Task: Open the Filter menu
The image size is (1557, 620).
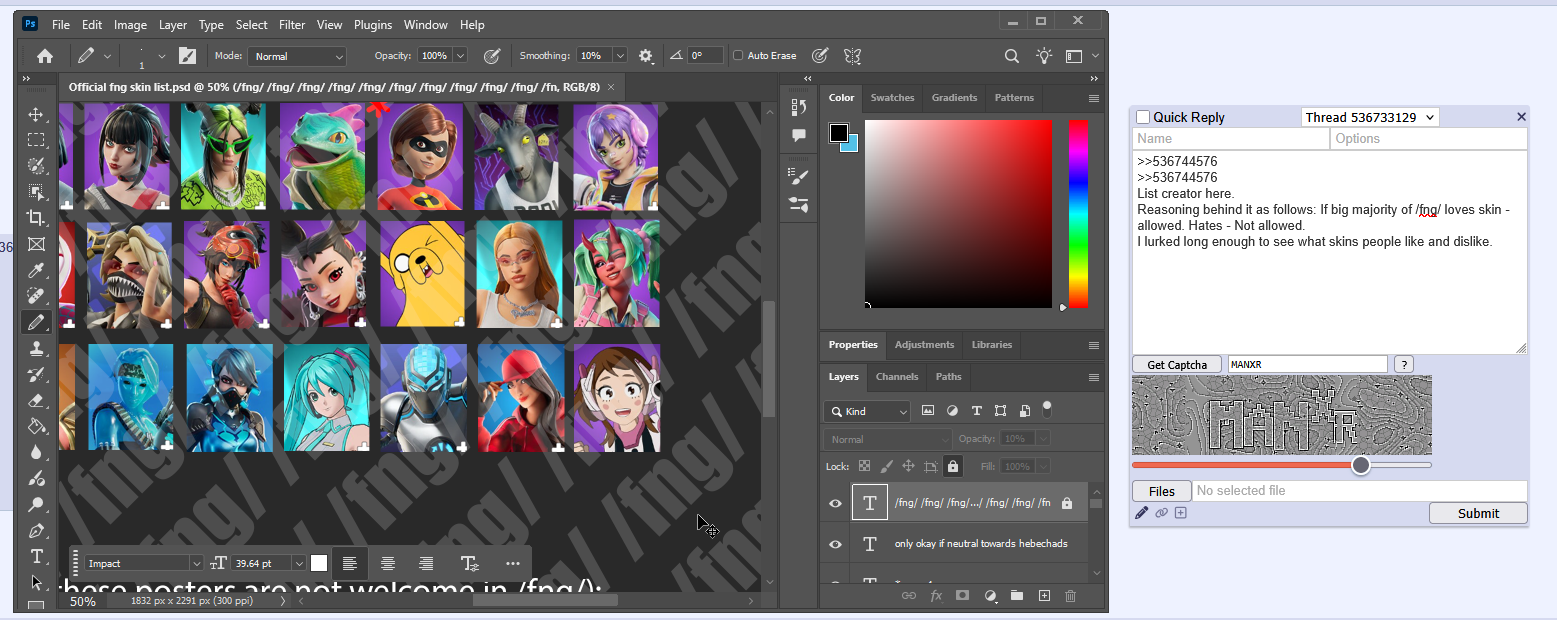Action: 292,25
